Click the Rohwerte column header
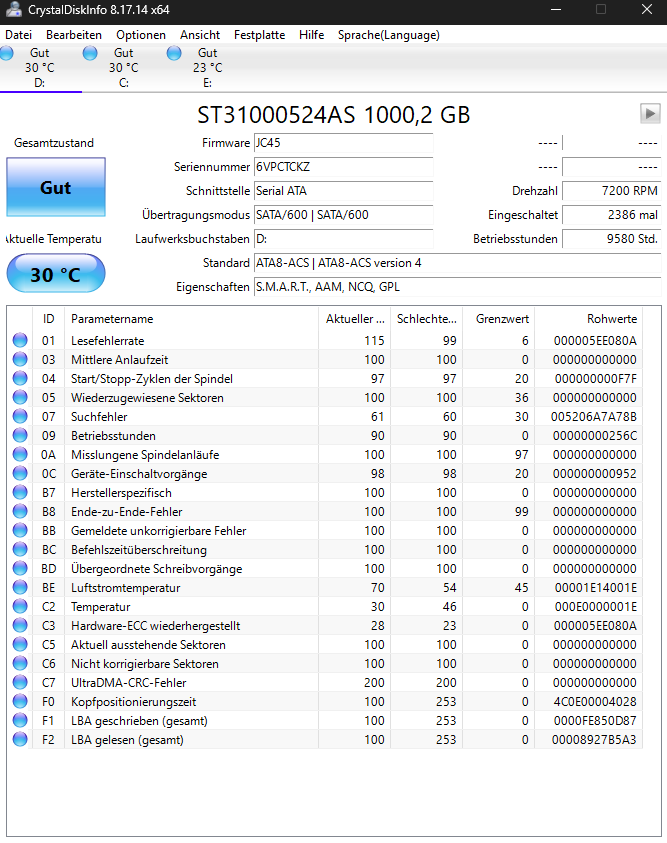This screenshot has height=843, width=667. tap(589, 319)
